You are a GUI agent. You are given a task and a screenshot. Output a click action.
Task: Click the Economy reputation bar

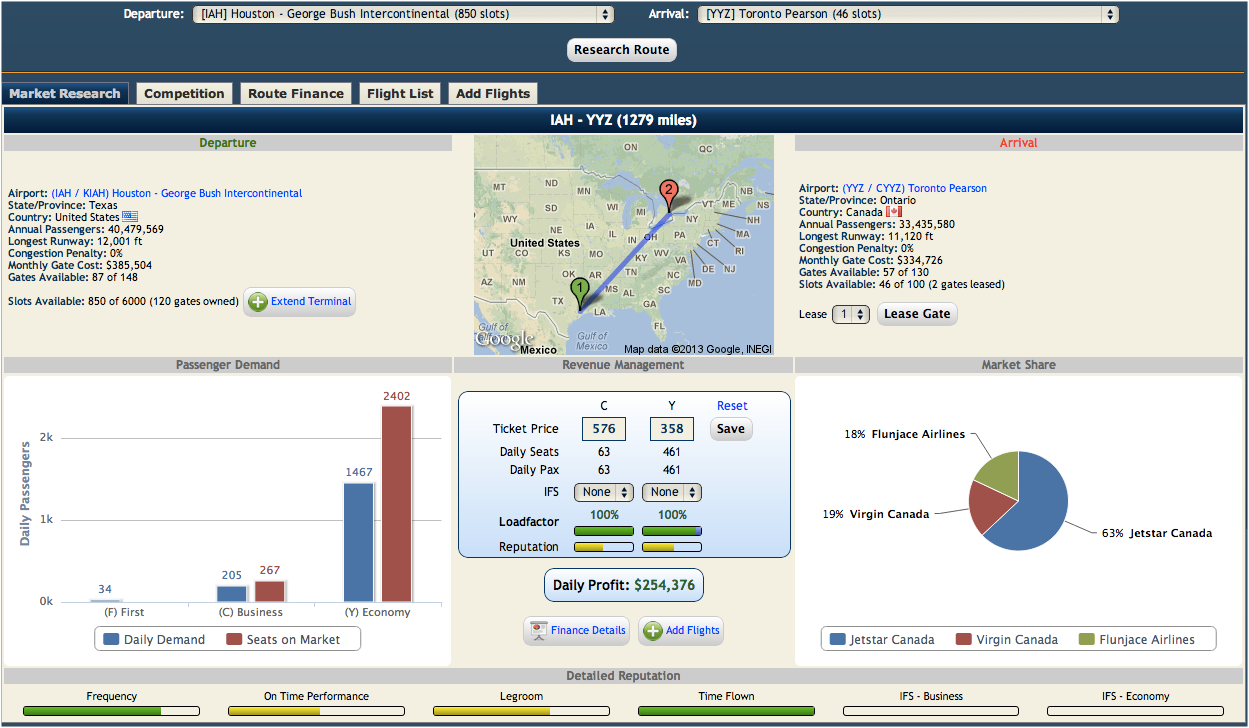[672, 547]
